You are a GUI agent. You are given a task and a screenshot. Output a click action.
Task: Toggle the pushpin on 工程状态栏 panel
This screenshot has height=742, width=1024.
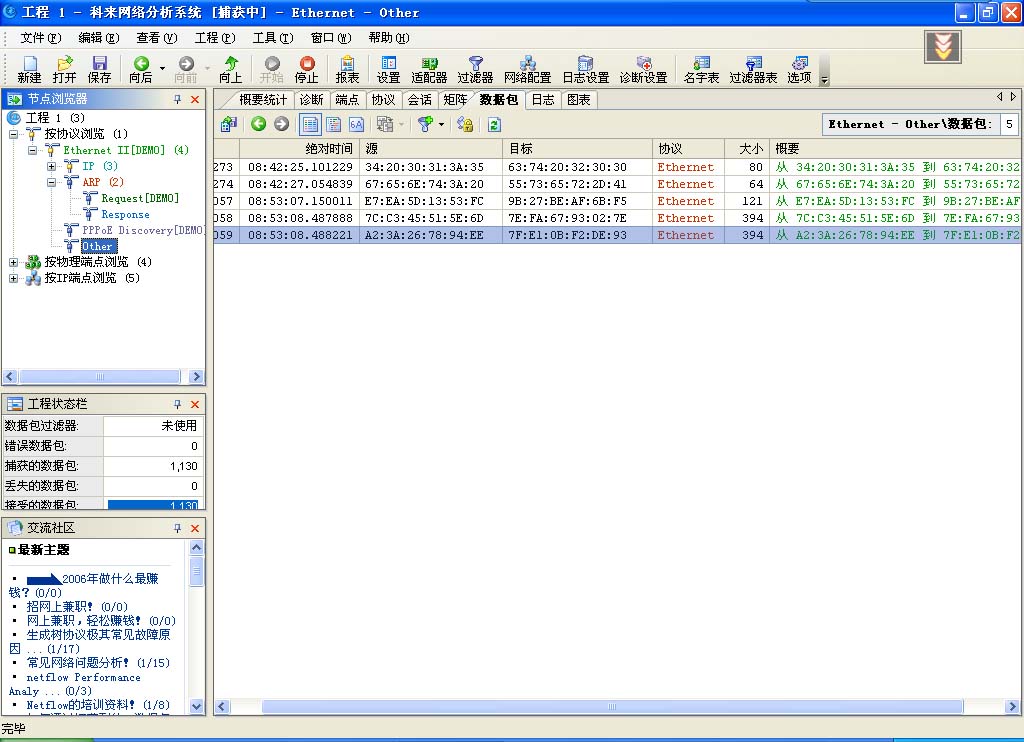(177, 404)
